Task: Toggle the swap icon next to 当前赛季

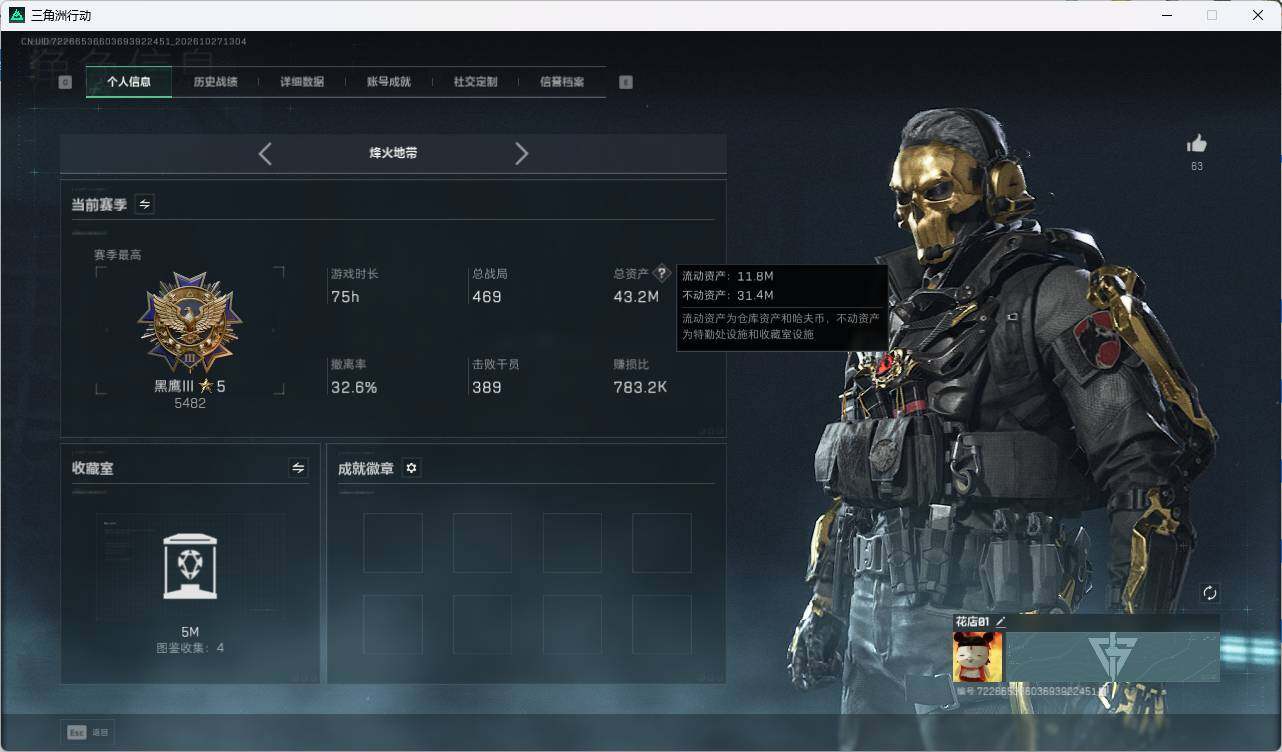Action: point(145,204)
